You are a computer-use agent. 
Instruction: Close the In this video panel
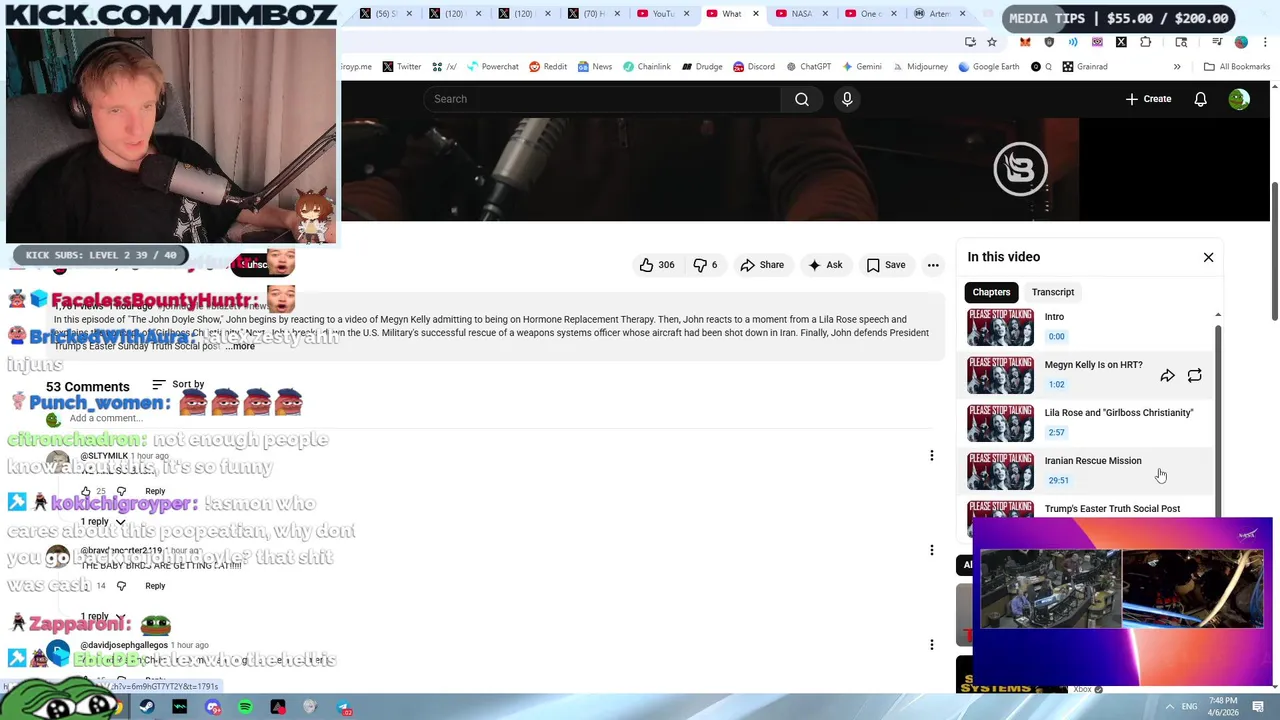pyautogui.click(x=1208, y=257)
